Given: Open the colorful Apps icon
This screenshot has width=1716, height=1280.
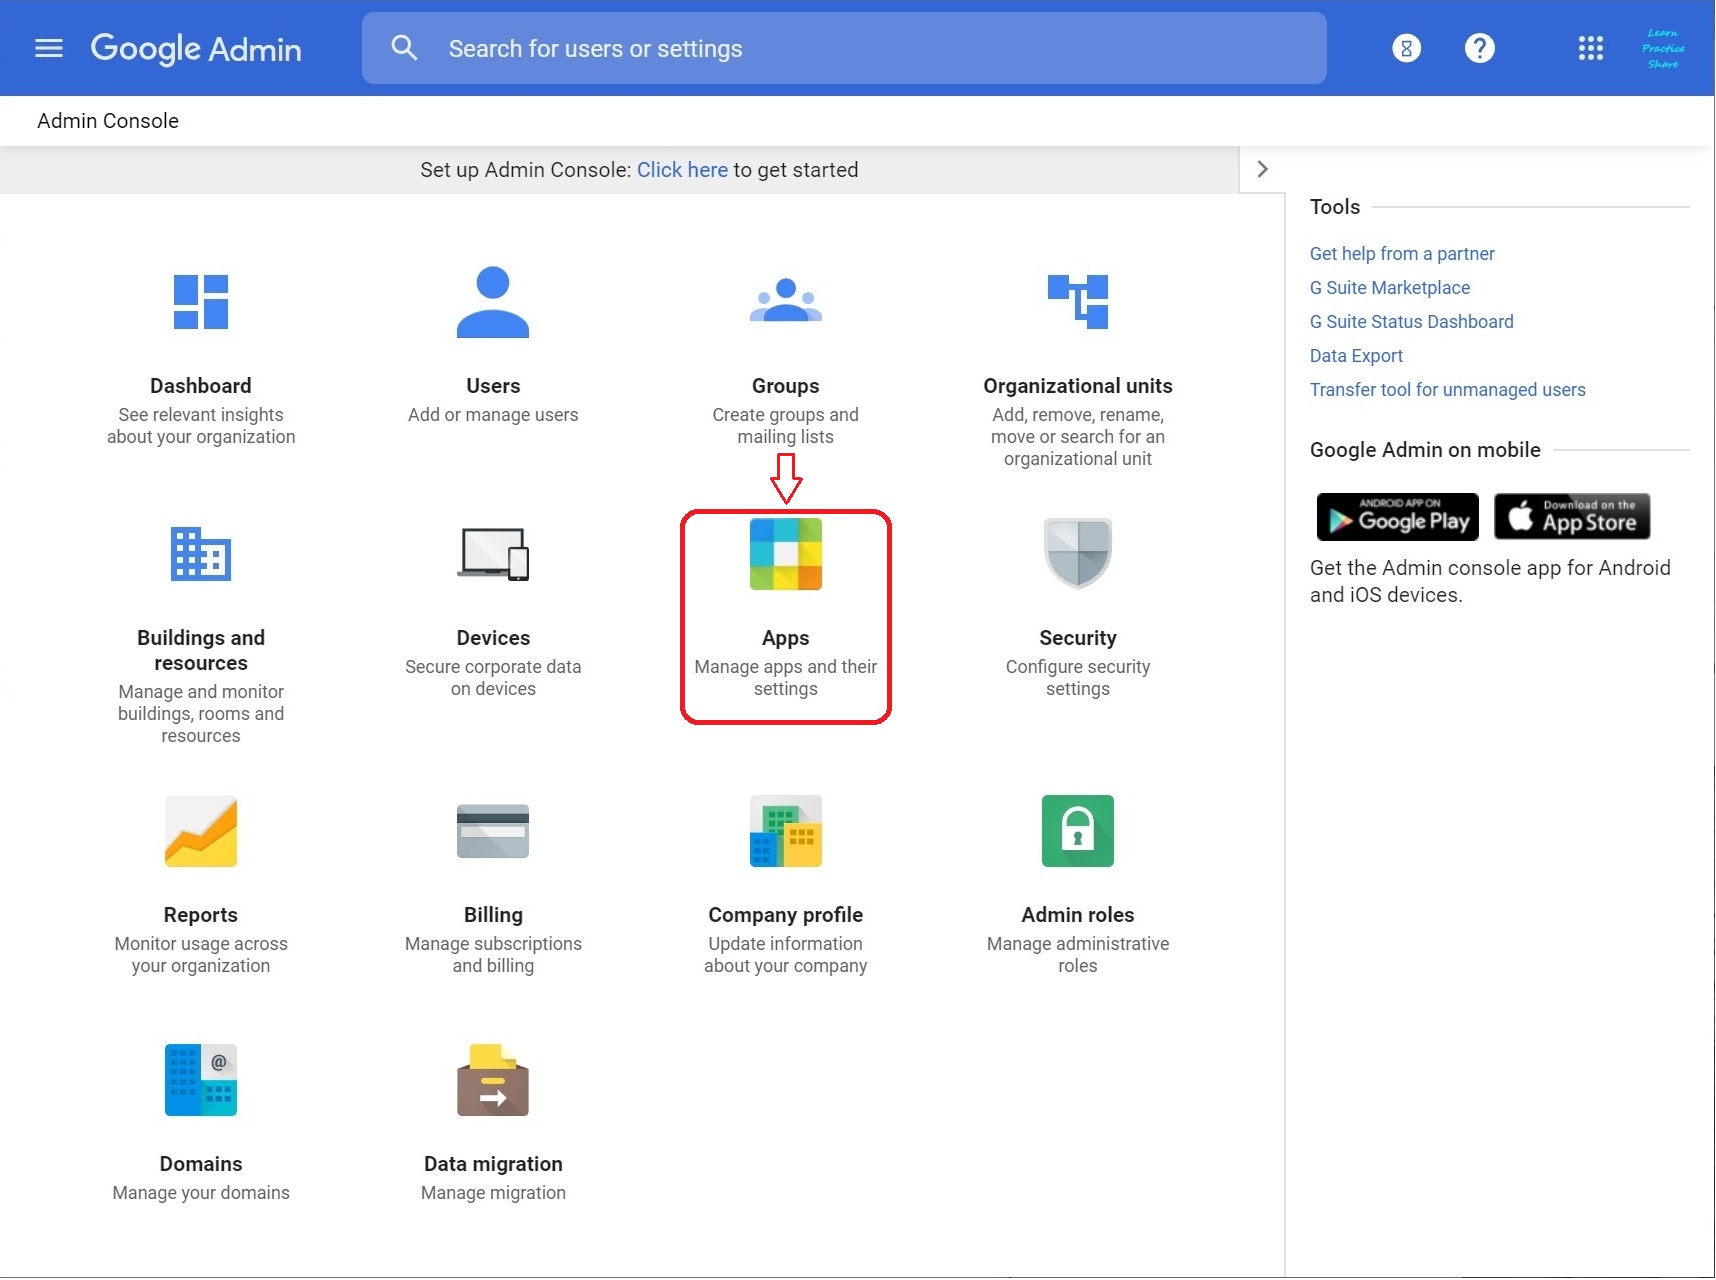Looking at the screenshot, I should coord(786,554).
